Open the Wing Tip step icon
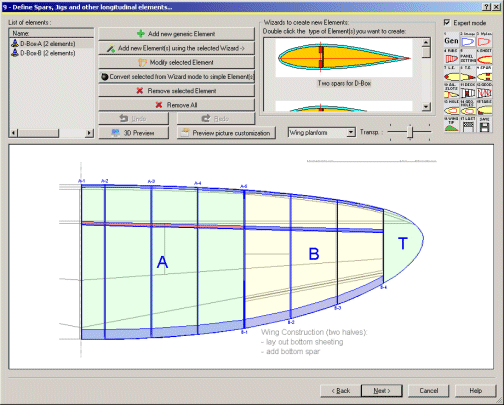The width and height of the screenshot is (504, 405). point(451,124)
